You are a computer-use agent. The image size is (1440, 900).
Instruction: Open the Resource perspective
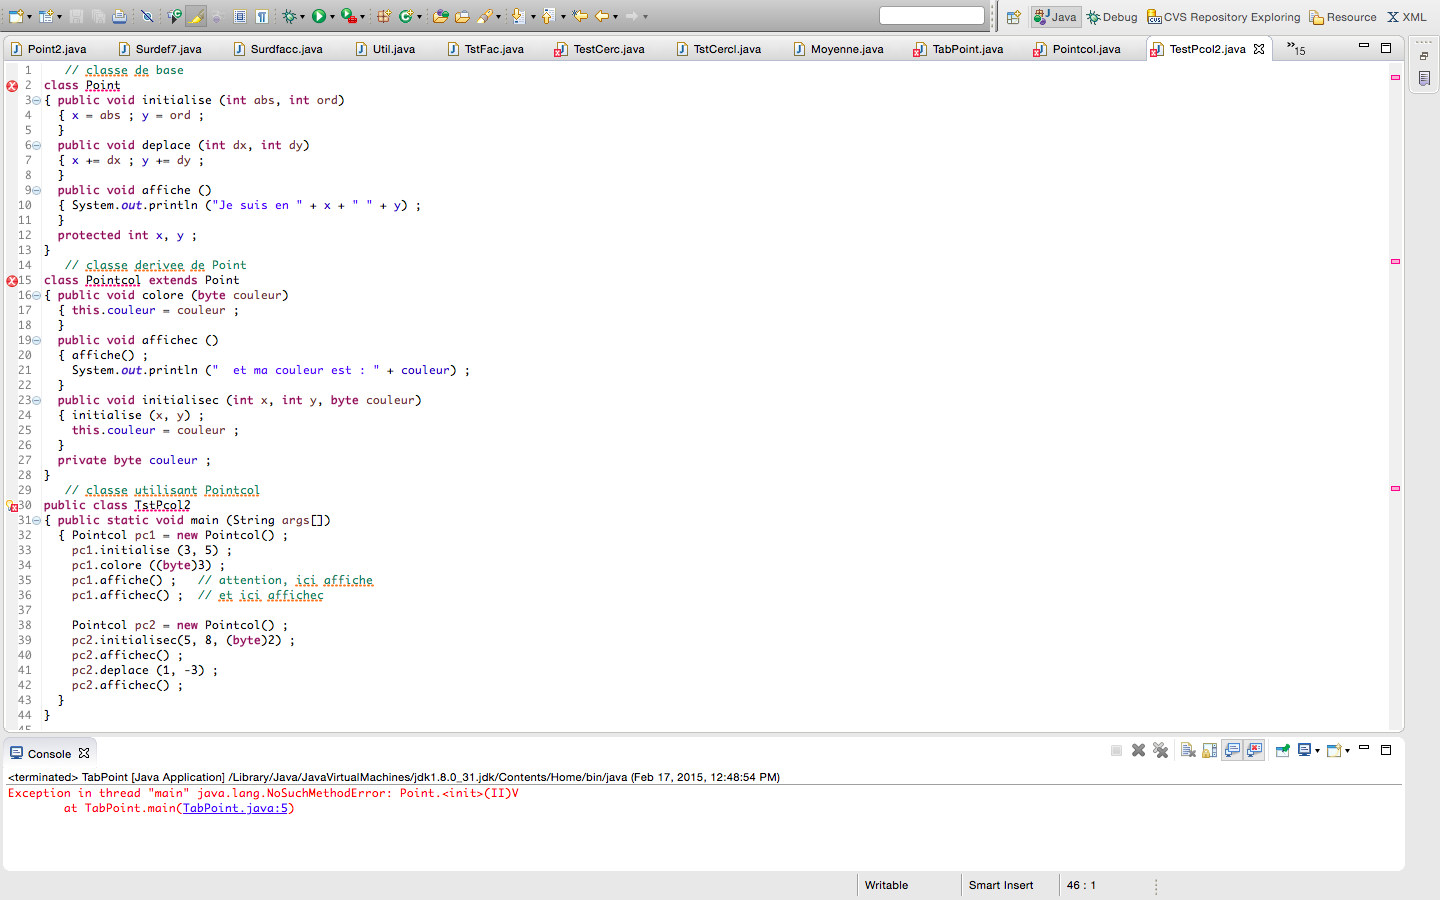[x=1343, y=17]
